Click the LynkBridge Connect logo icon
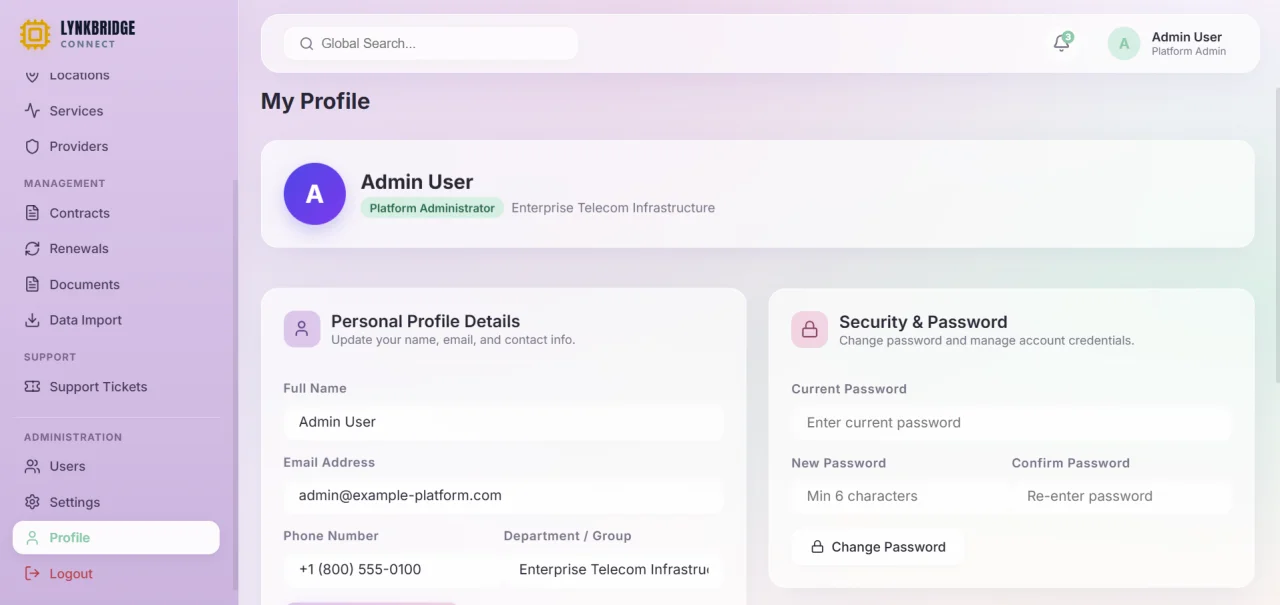Screen dimensions: 1280x605 [35, 35]
